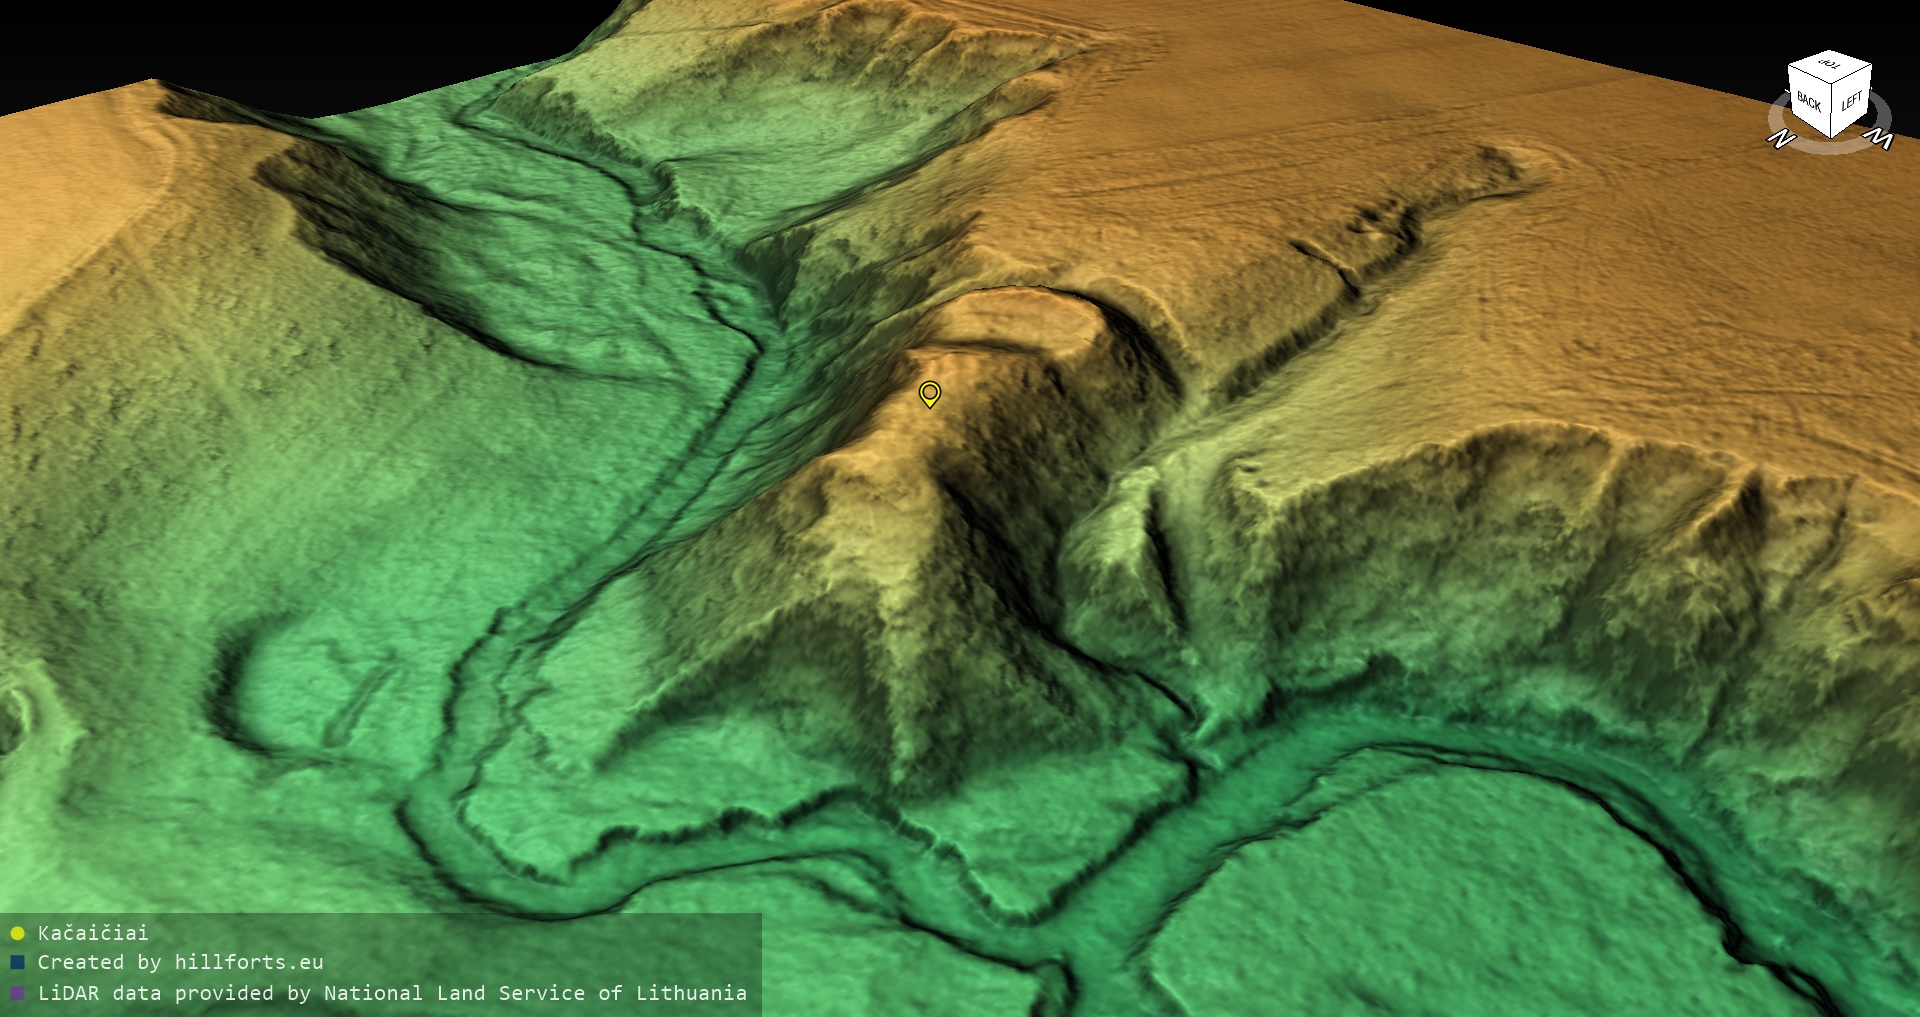
Task: Click the edge between TOP and BACK faces
Action: [x=1810, y=76]
